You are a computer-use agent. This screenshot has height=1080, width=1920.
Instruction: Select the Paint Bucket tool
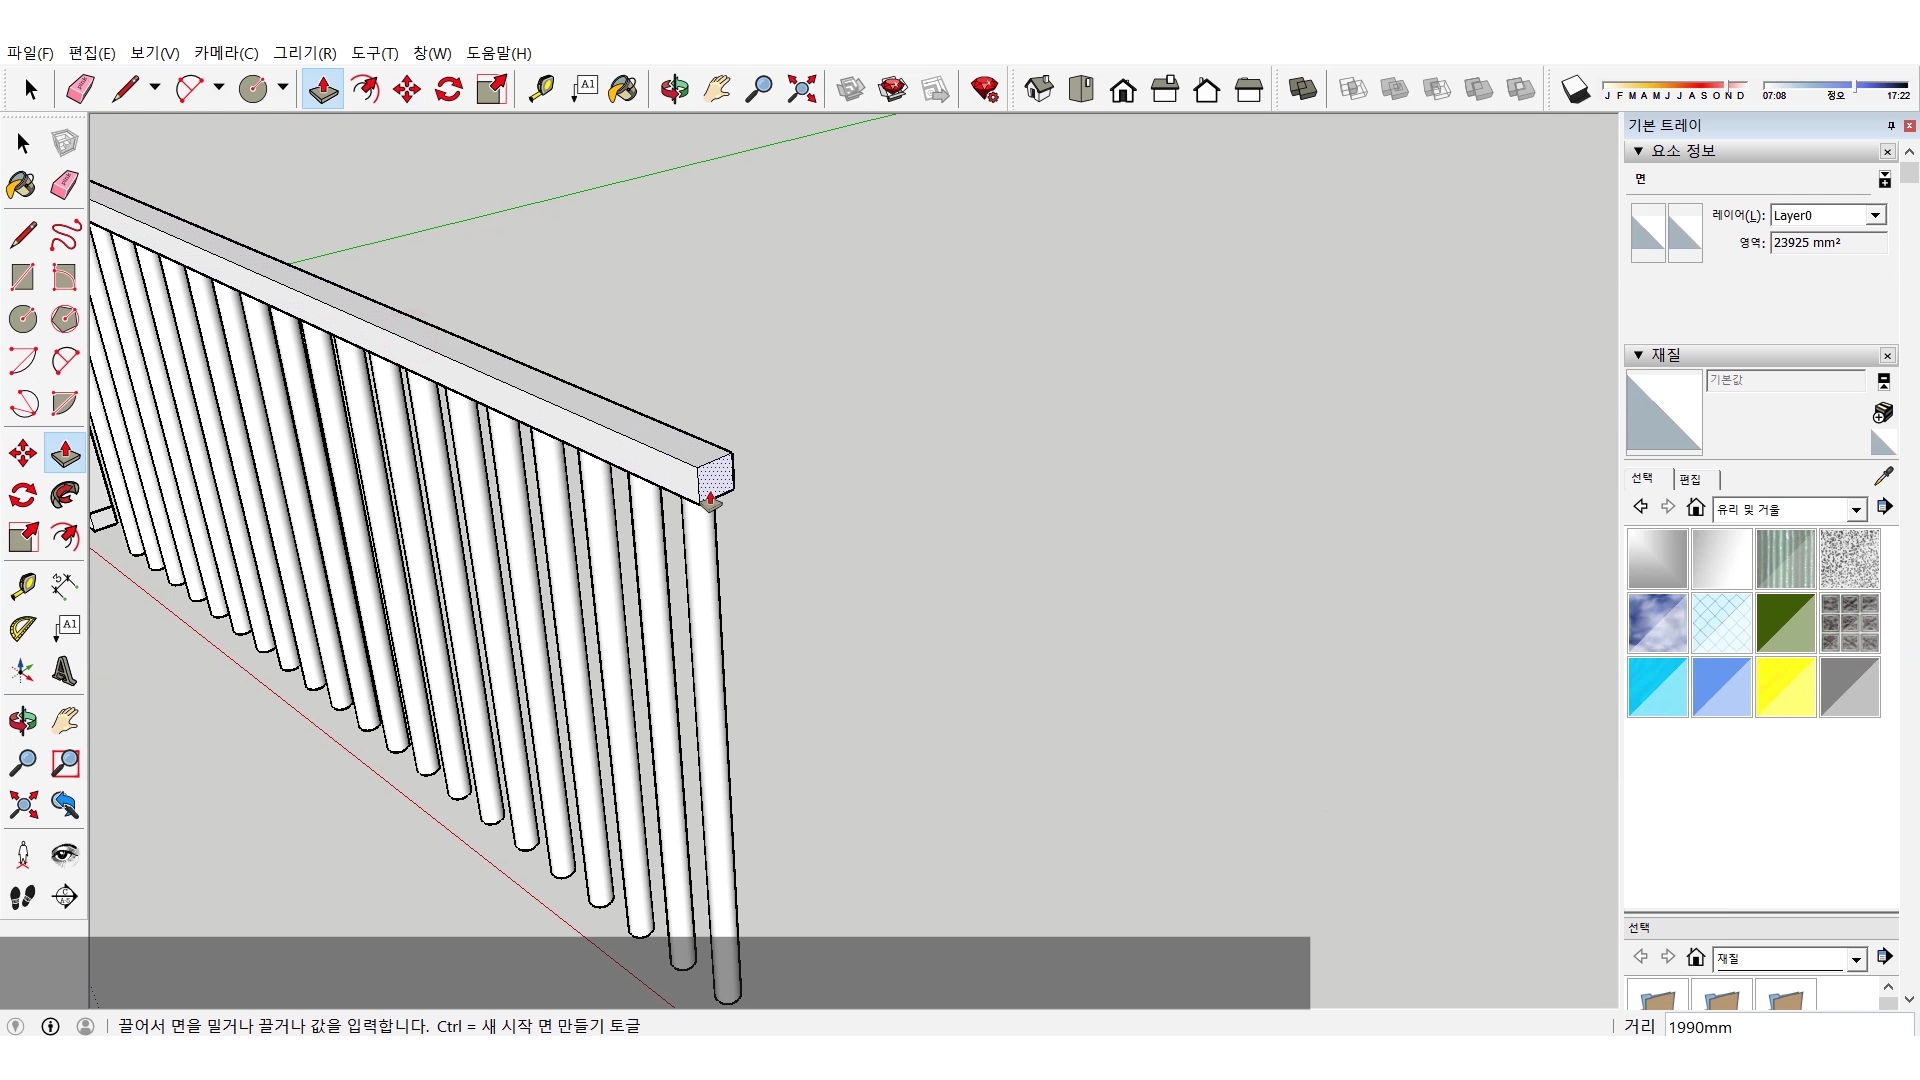tap(22, 185)
